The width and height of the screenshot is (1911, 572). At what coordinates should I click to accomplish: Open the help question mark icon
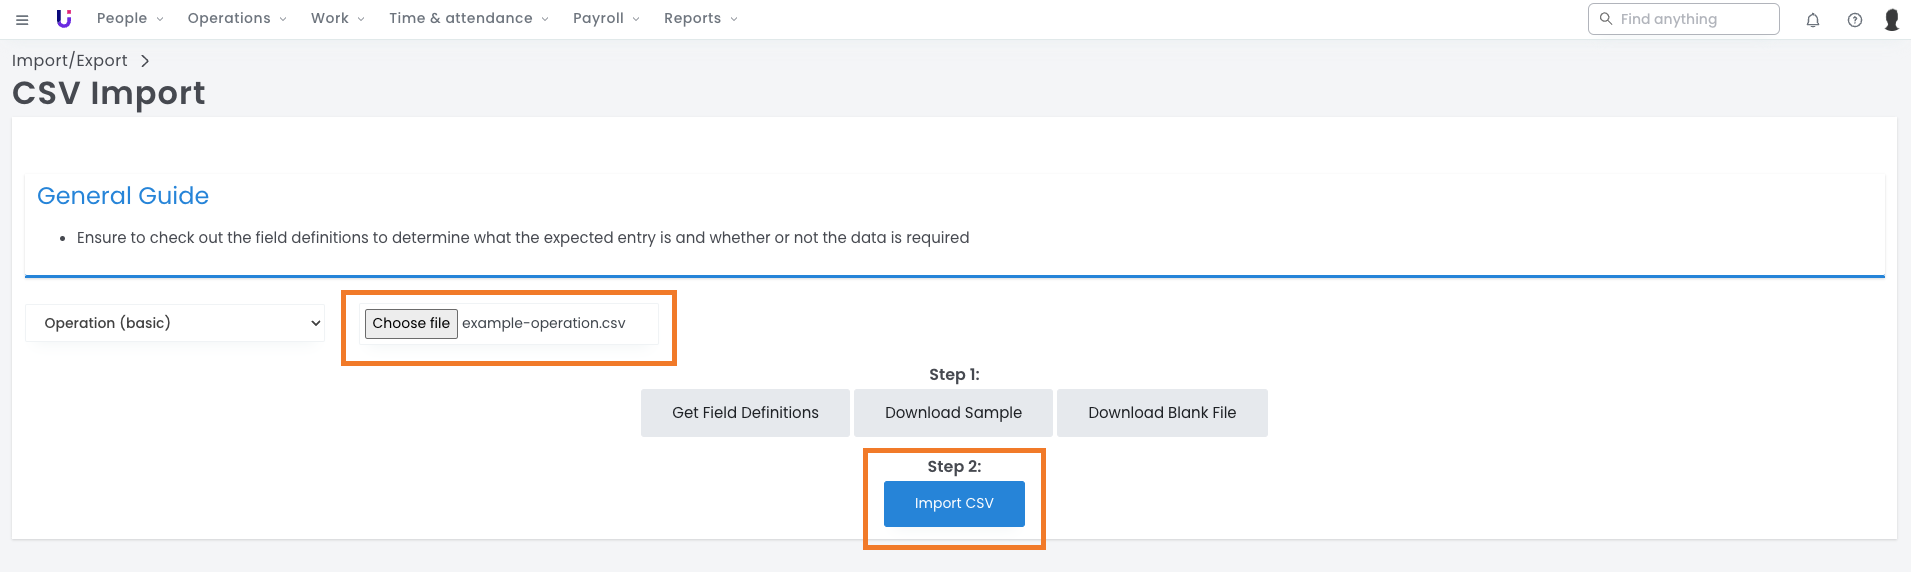(x=1854, y=20)
